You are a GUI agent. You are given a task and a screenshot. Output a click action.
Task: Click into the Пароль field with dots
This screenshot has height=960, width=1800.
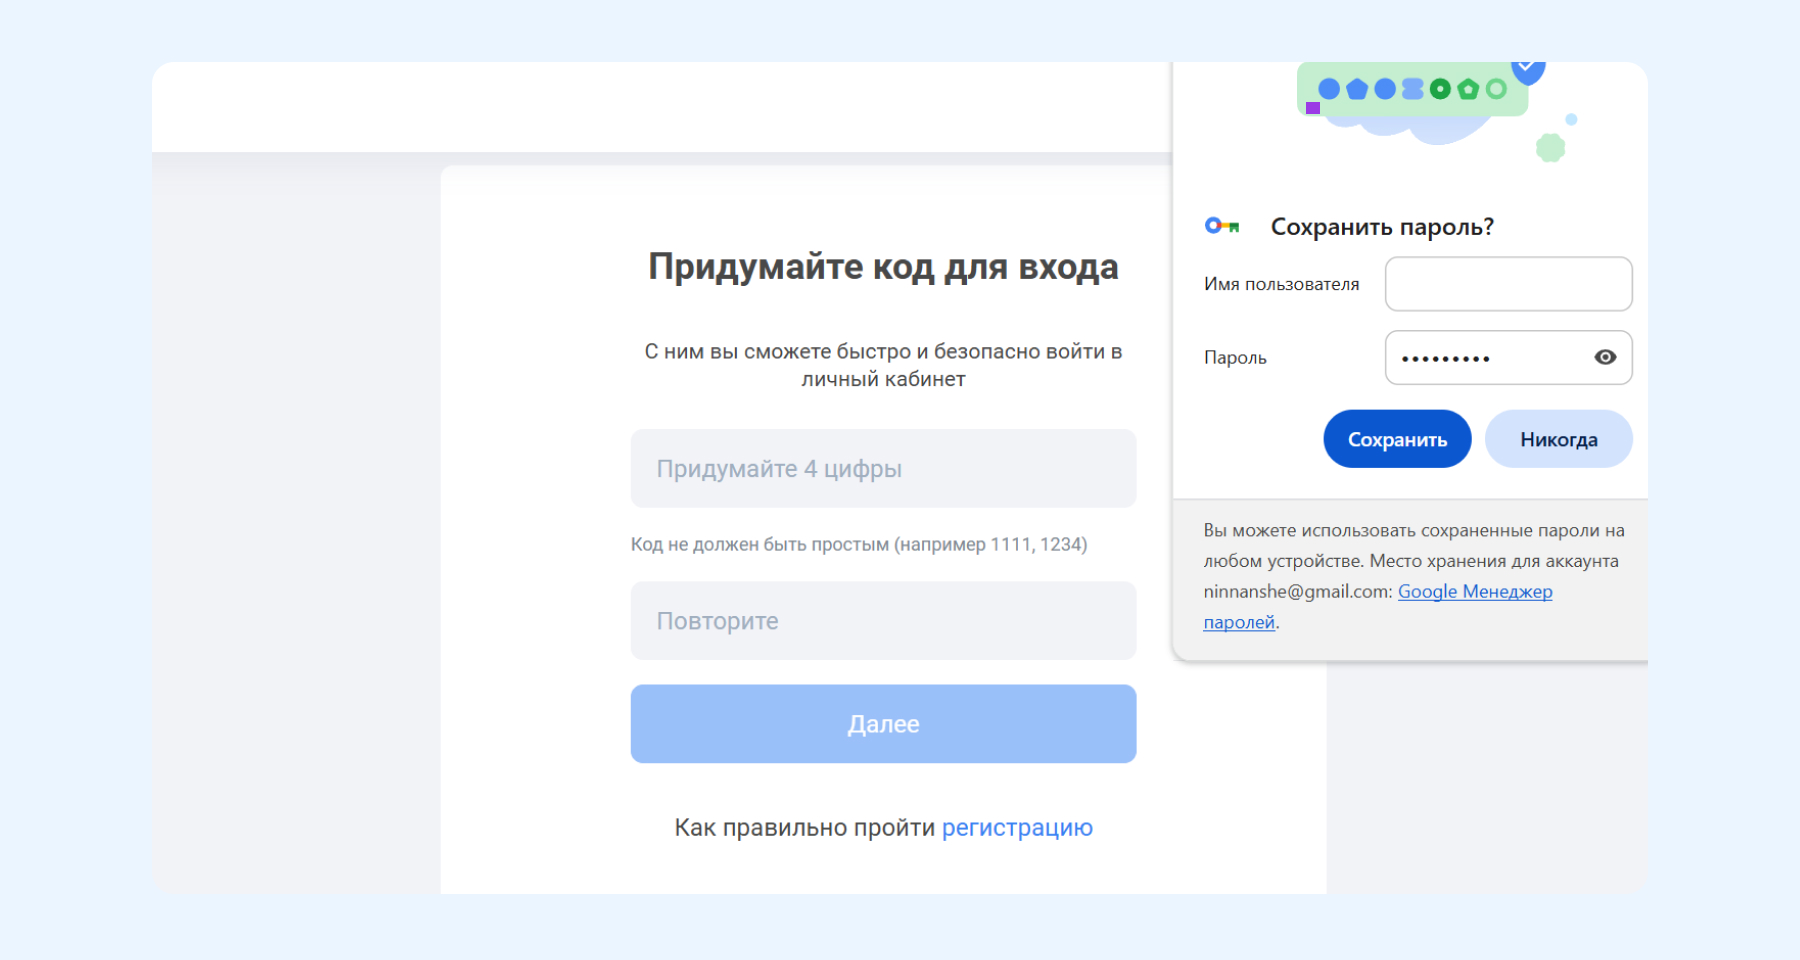point(1485,358)
